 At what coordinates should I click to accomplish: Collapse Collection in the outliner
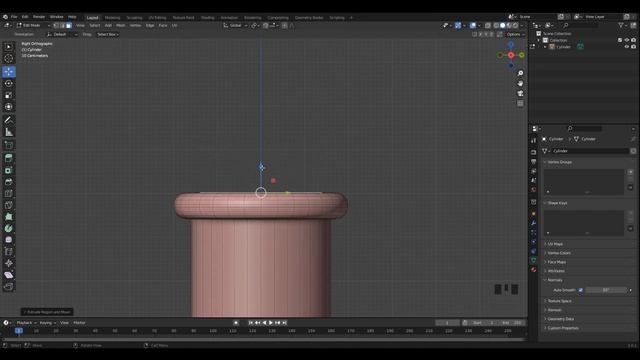(539, 40)
